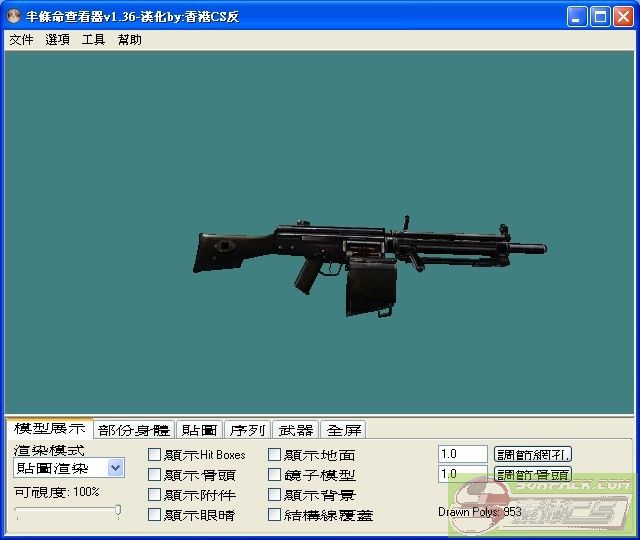This screenshot has height=540, width=640.
Task: Switch to the 序列 tab
Action: [247, 430]
